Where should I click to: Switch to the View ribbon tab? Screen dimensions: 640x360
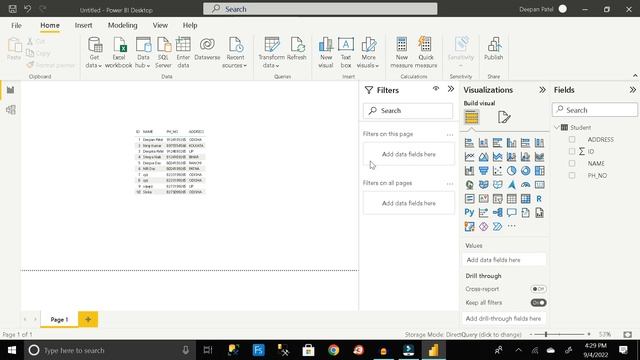[160, 25]
